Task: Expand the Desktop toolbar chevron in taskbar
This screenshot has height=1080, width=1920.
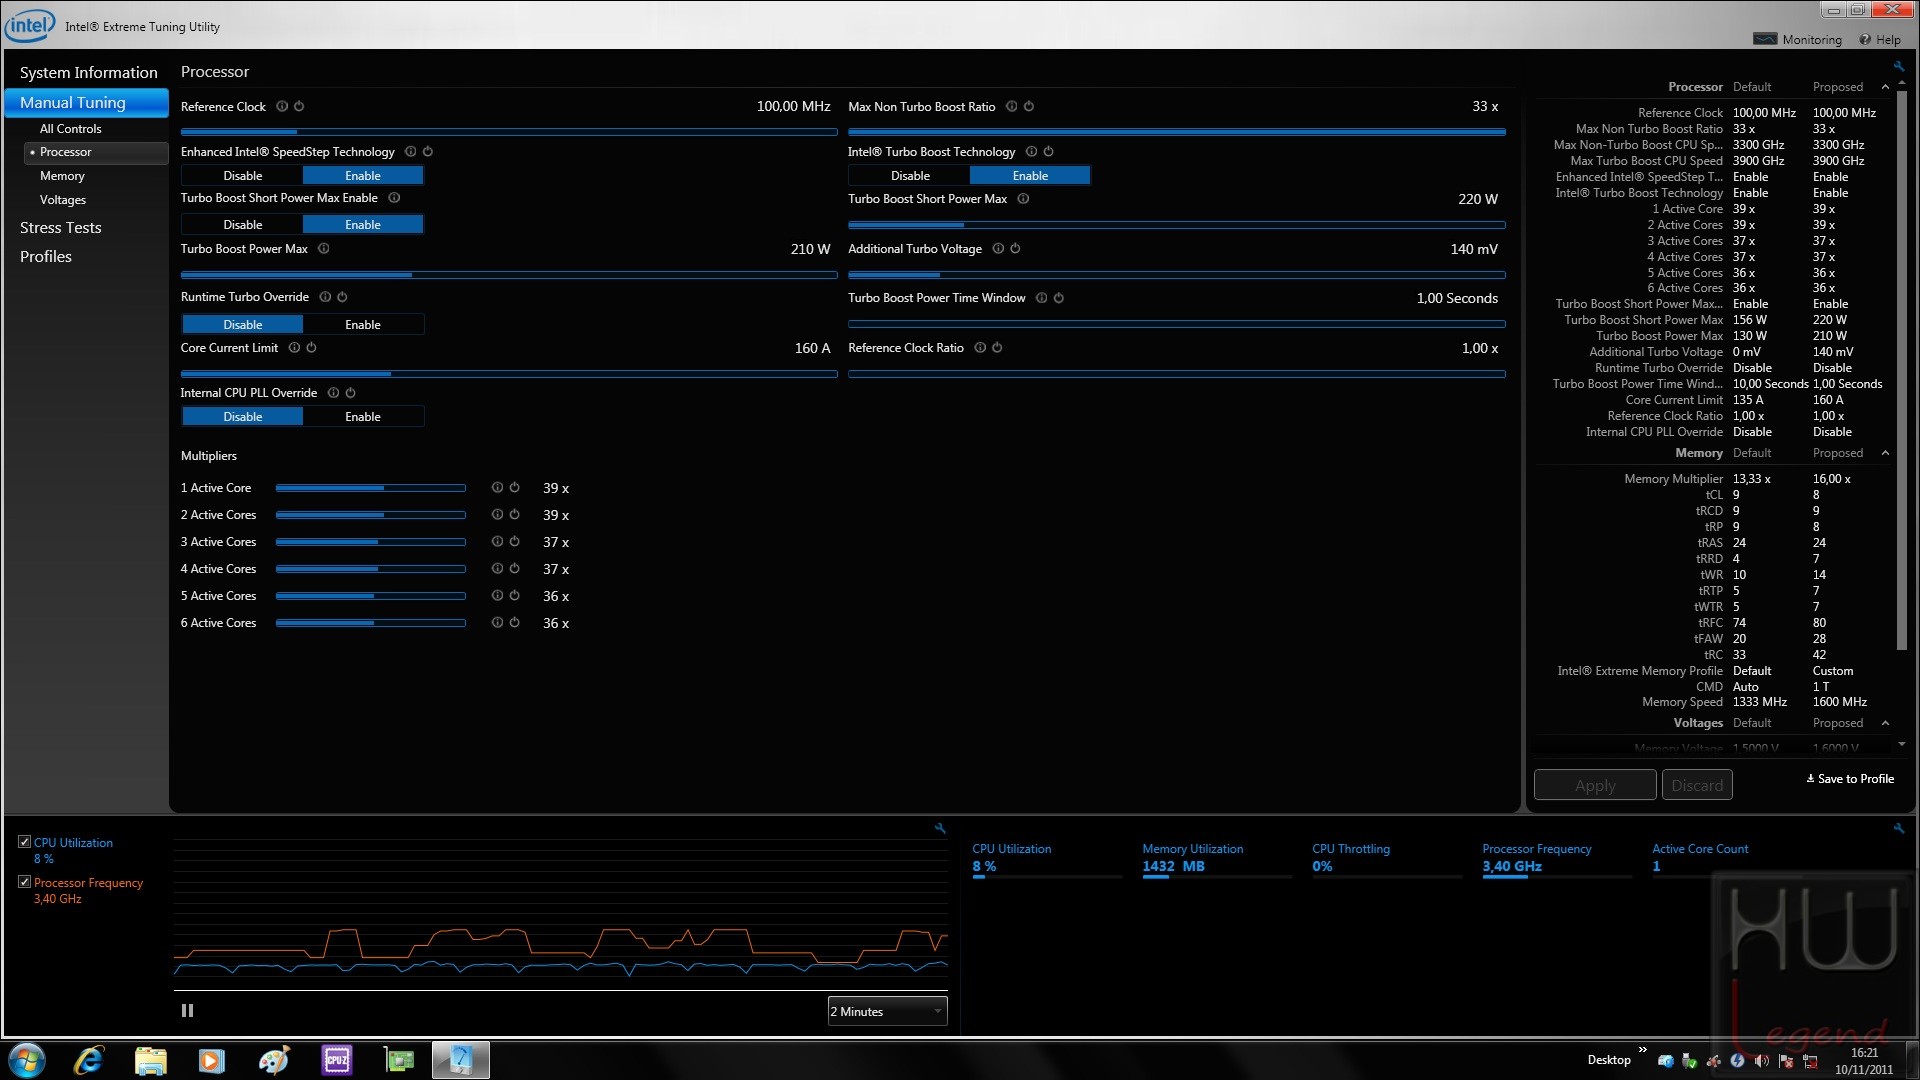Action: click(x=1642, y=1049)
